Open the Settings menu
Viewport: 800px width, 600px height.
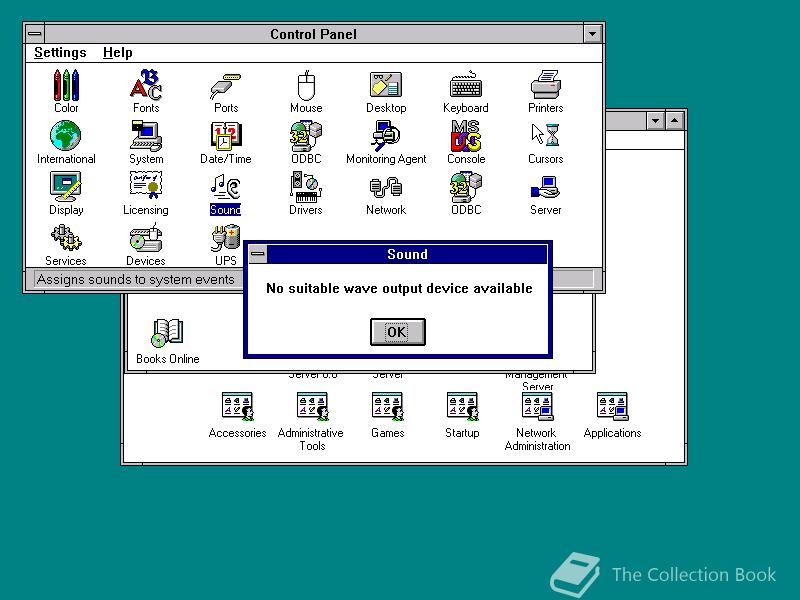click(60, 53)
